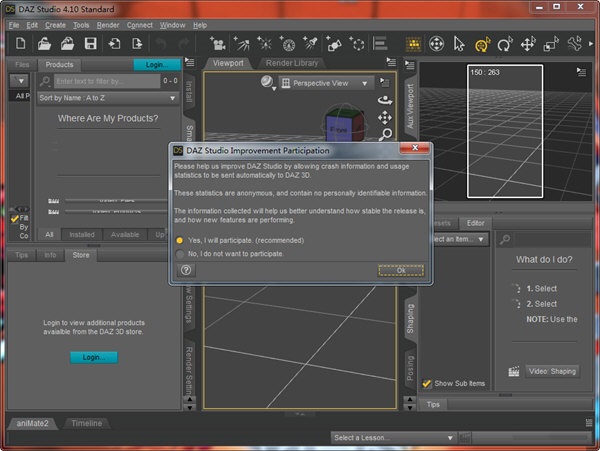Click the shading sphere icon in viewport
This screenshot has width=600, height=451.
(269, 83)
